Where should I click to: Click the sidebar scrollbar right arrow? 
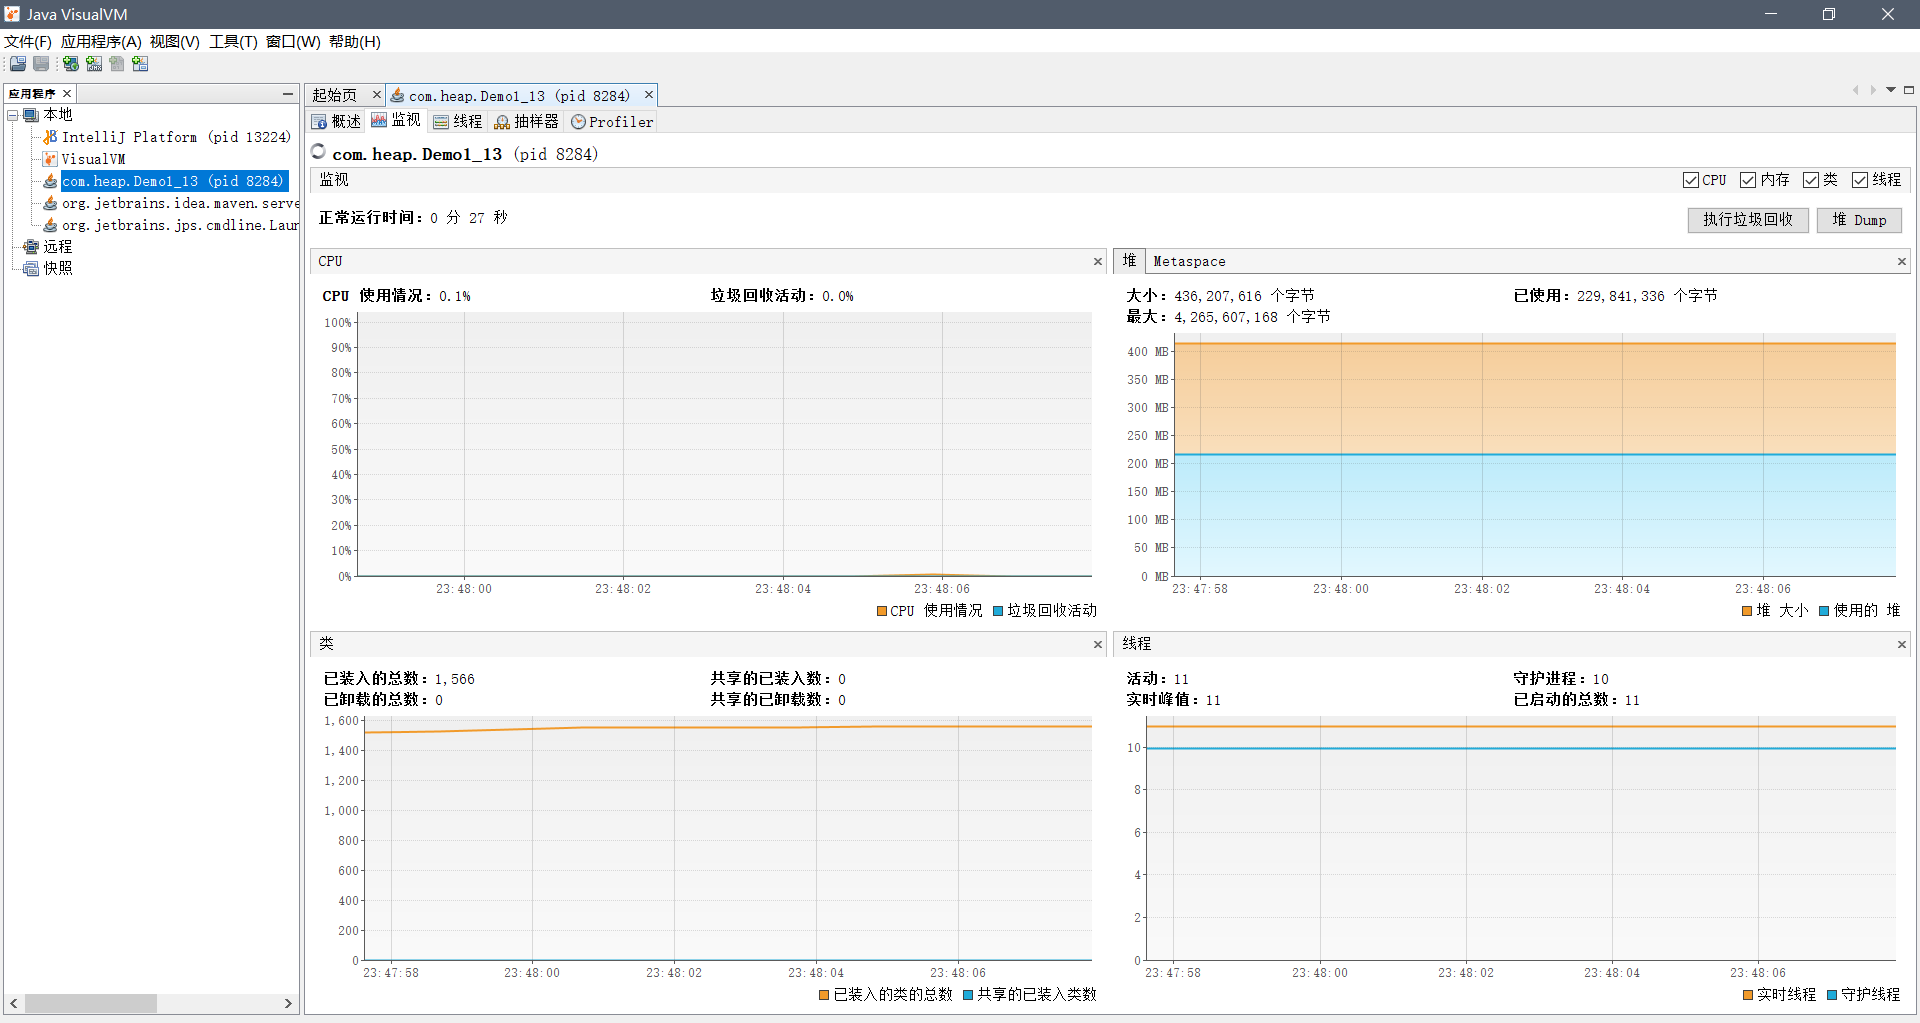pos(288,1003)
